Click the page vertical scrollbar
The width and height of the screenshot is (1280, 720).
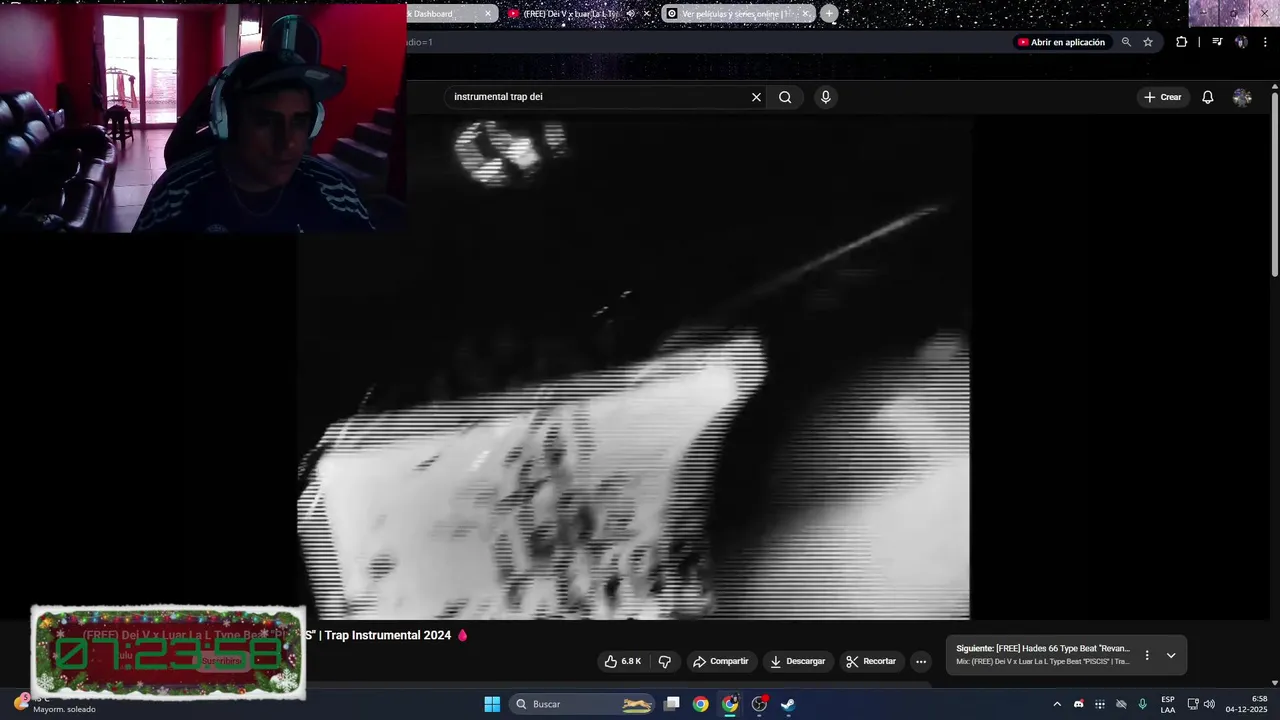click(x=1274, y=185)
